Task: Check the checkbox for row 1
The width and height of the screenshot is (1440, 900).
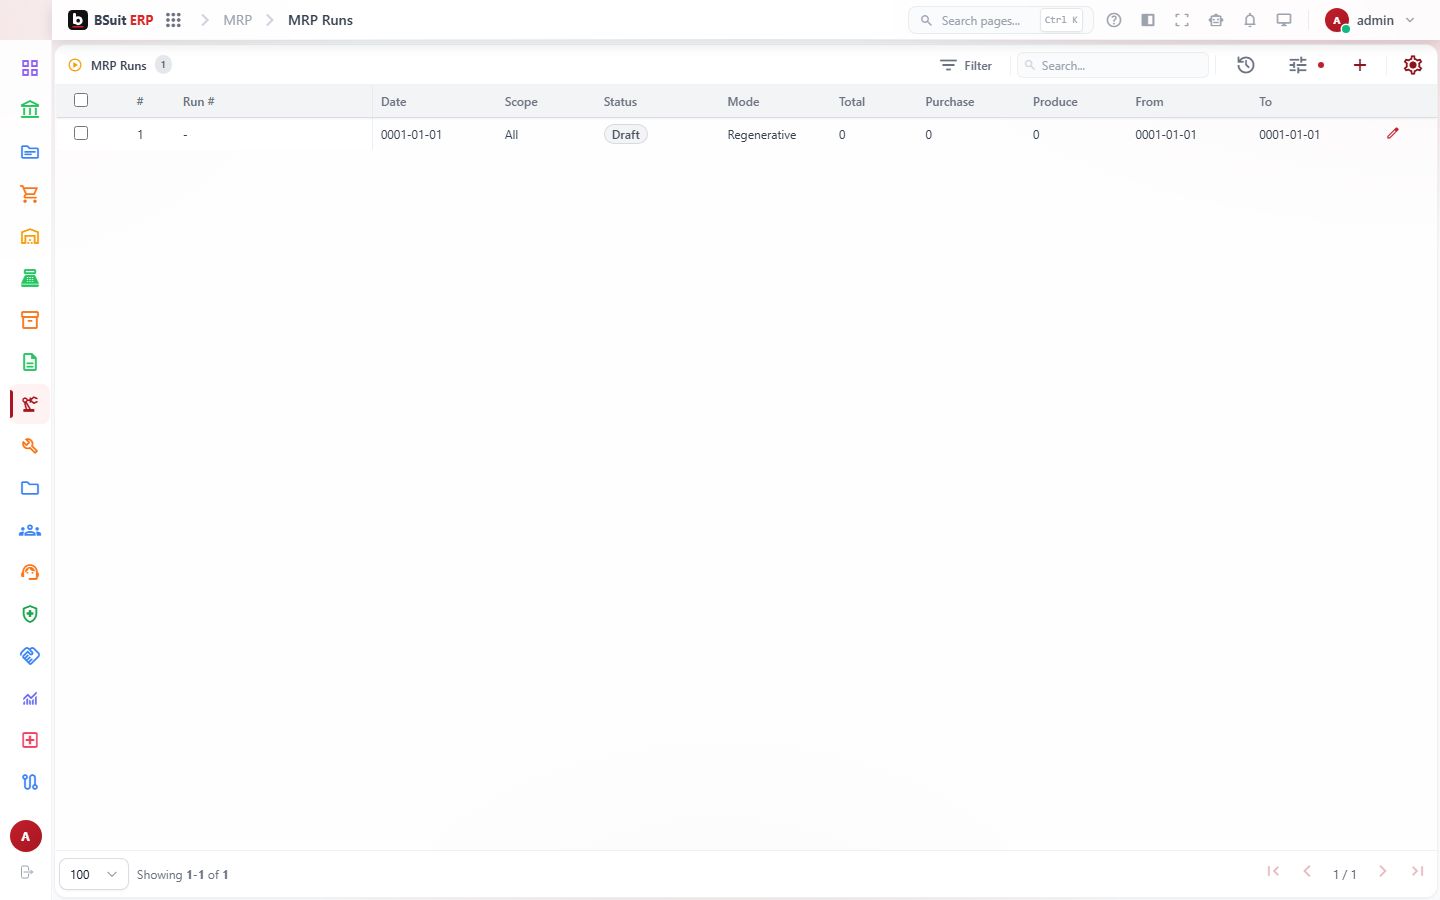Action: point(81,133)
